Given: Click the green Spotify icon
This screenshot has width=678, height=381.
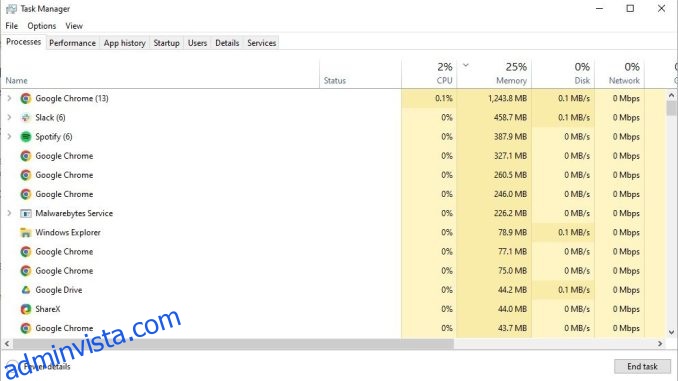Looking at the screenshot, I should (x=26, y=137).
